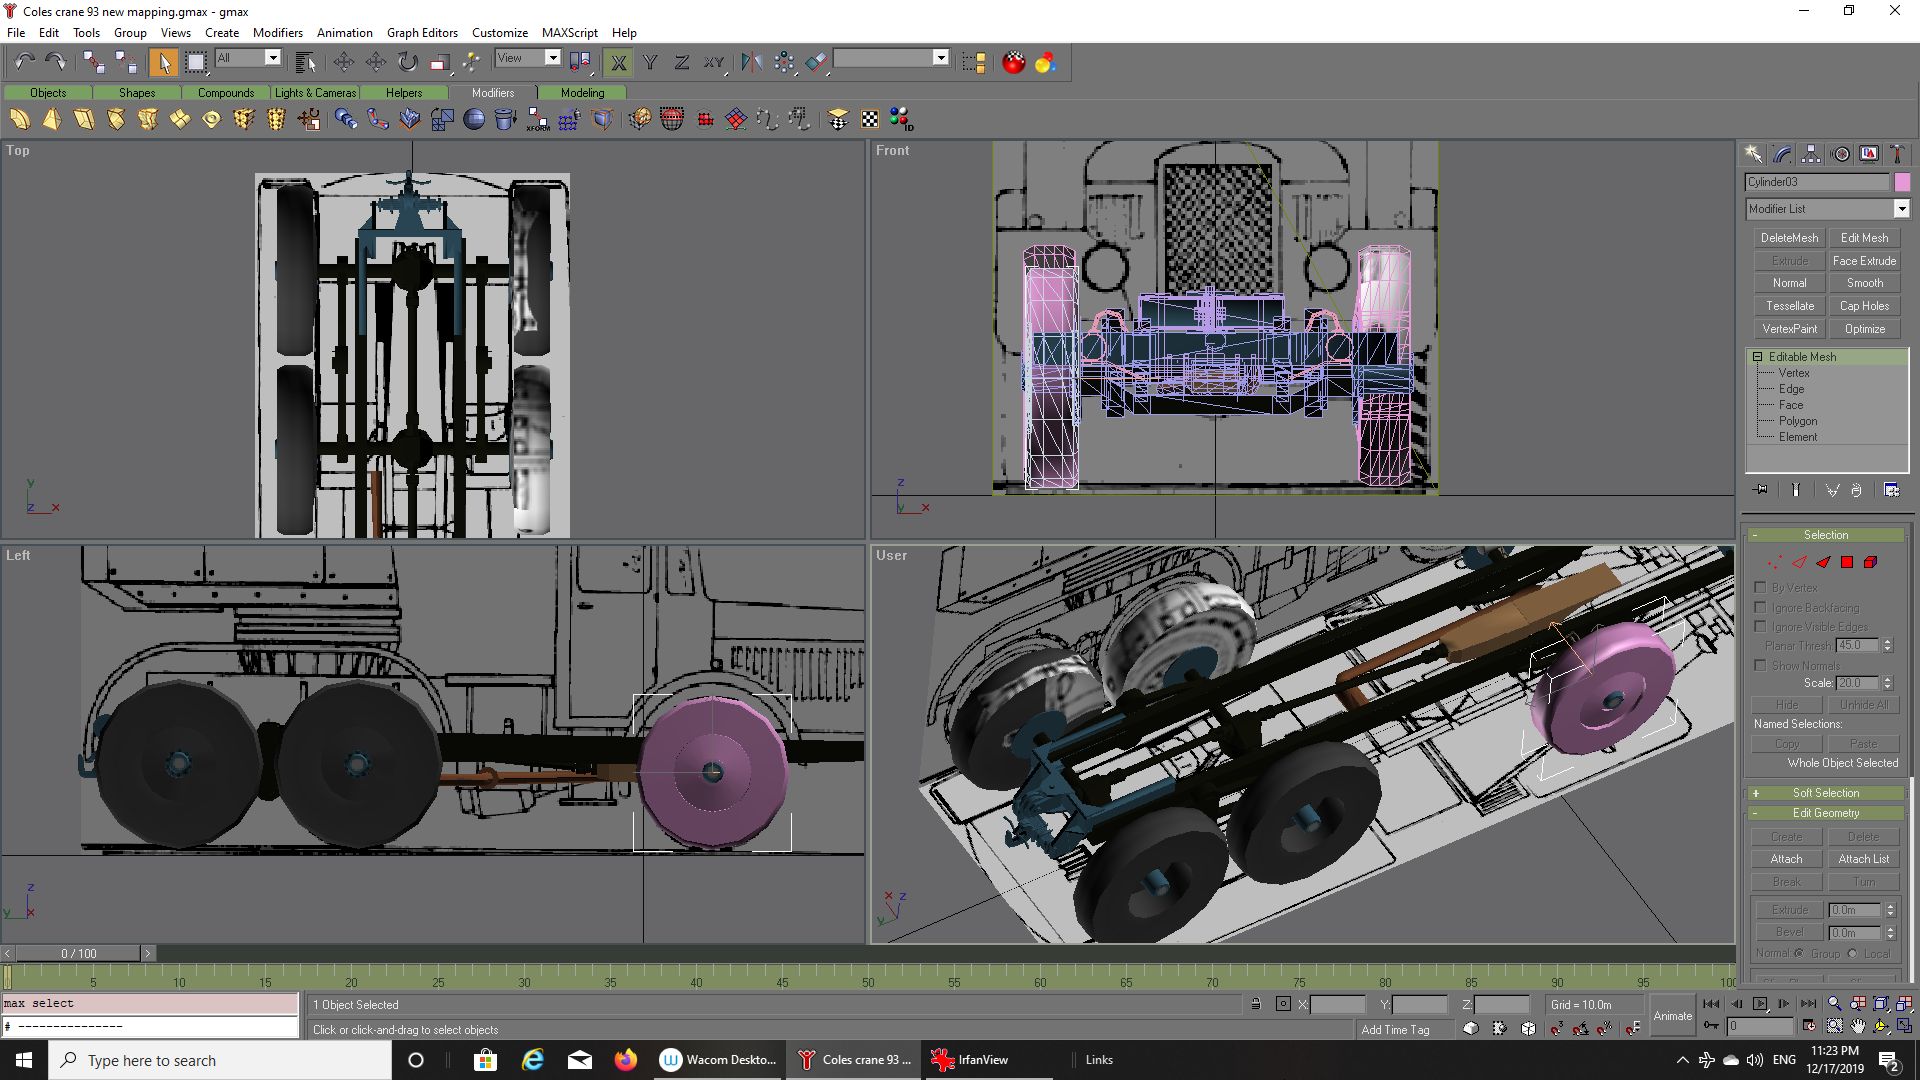Click the Cylinder03 object name field
Image resolution: width=1920 pixels, height=1080 pixels.
click(1815, 182)
